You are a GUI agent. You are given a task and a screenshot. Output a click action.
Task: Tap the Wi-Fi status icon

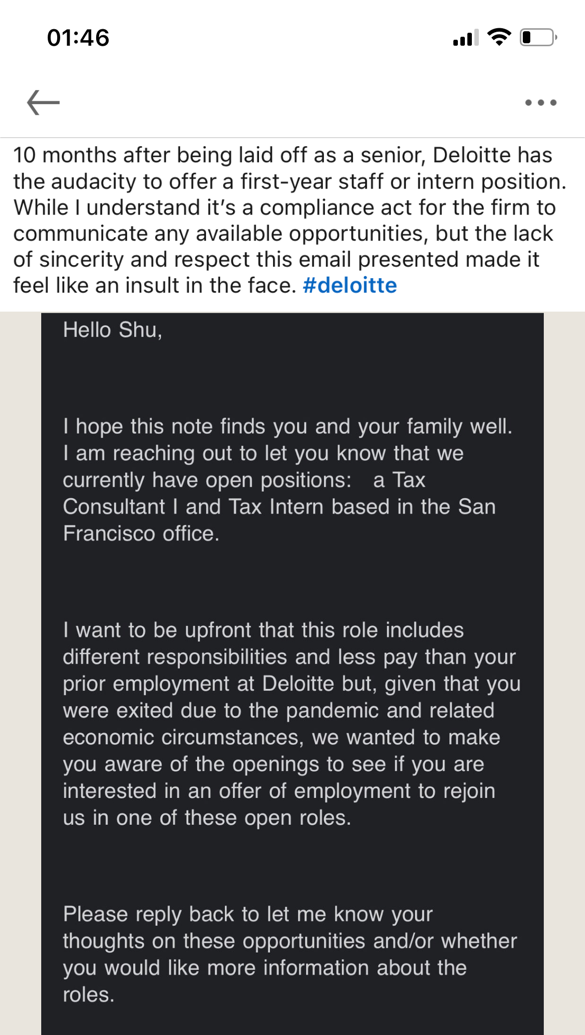(x=499, y=37)
